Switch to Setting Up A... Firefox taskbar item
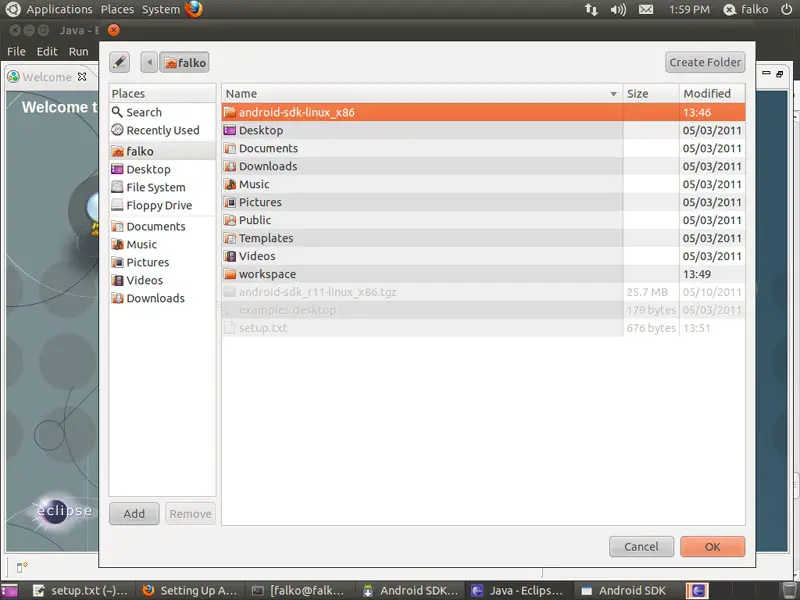This screenshot has width=800, height=600. pyautogui.click(x=190, y=591)
